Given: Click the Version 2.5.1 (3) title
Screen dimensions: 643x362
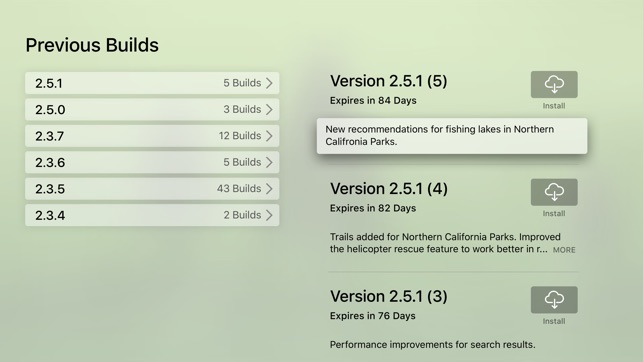Looking at the screenshot, I should pyautogui.click(x=389, y=296).
